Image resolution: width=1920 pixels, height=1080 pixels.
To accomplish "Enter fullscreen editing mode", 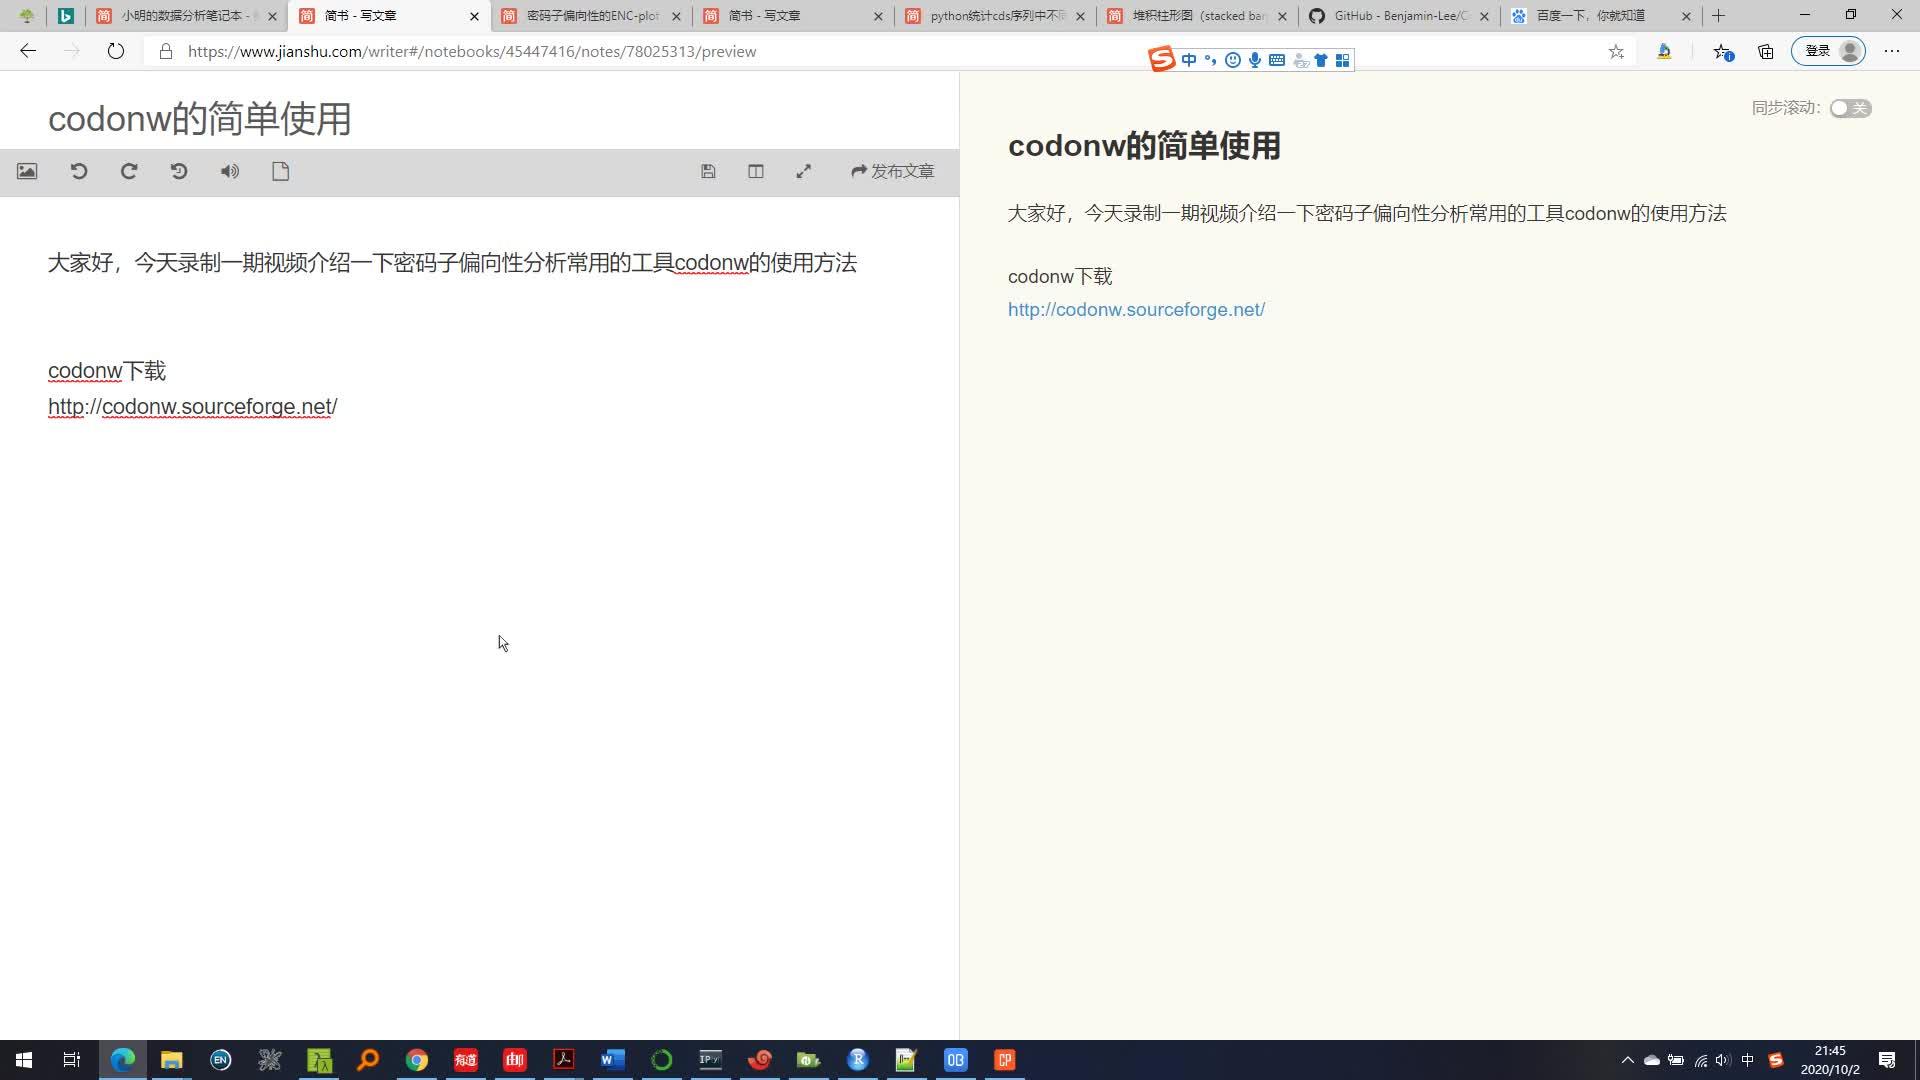I will pos(803,171).
